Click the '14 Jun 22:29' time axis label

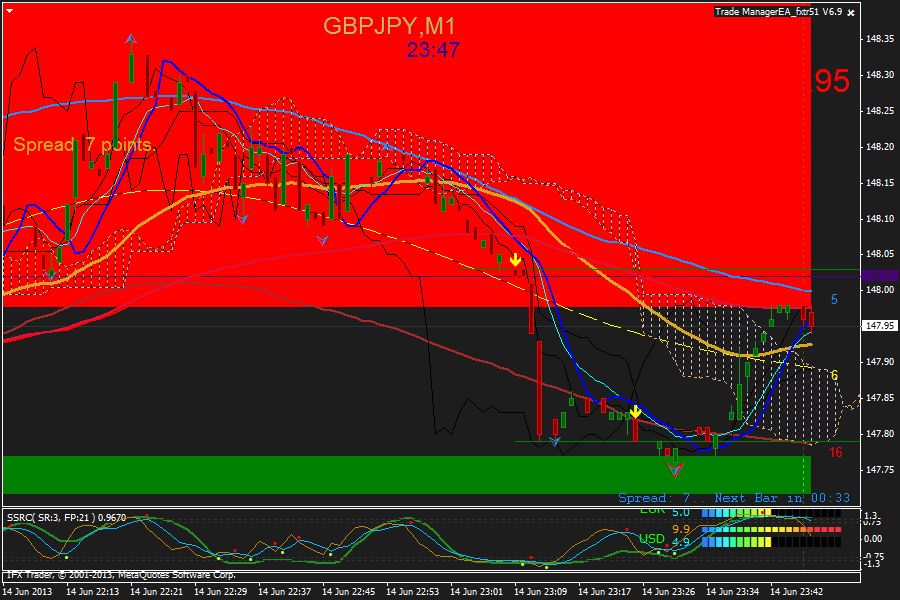(220, 591)
